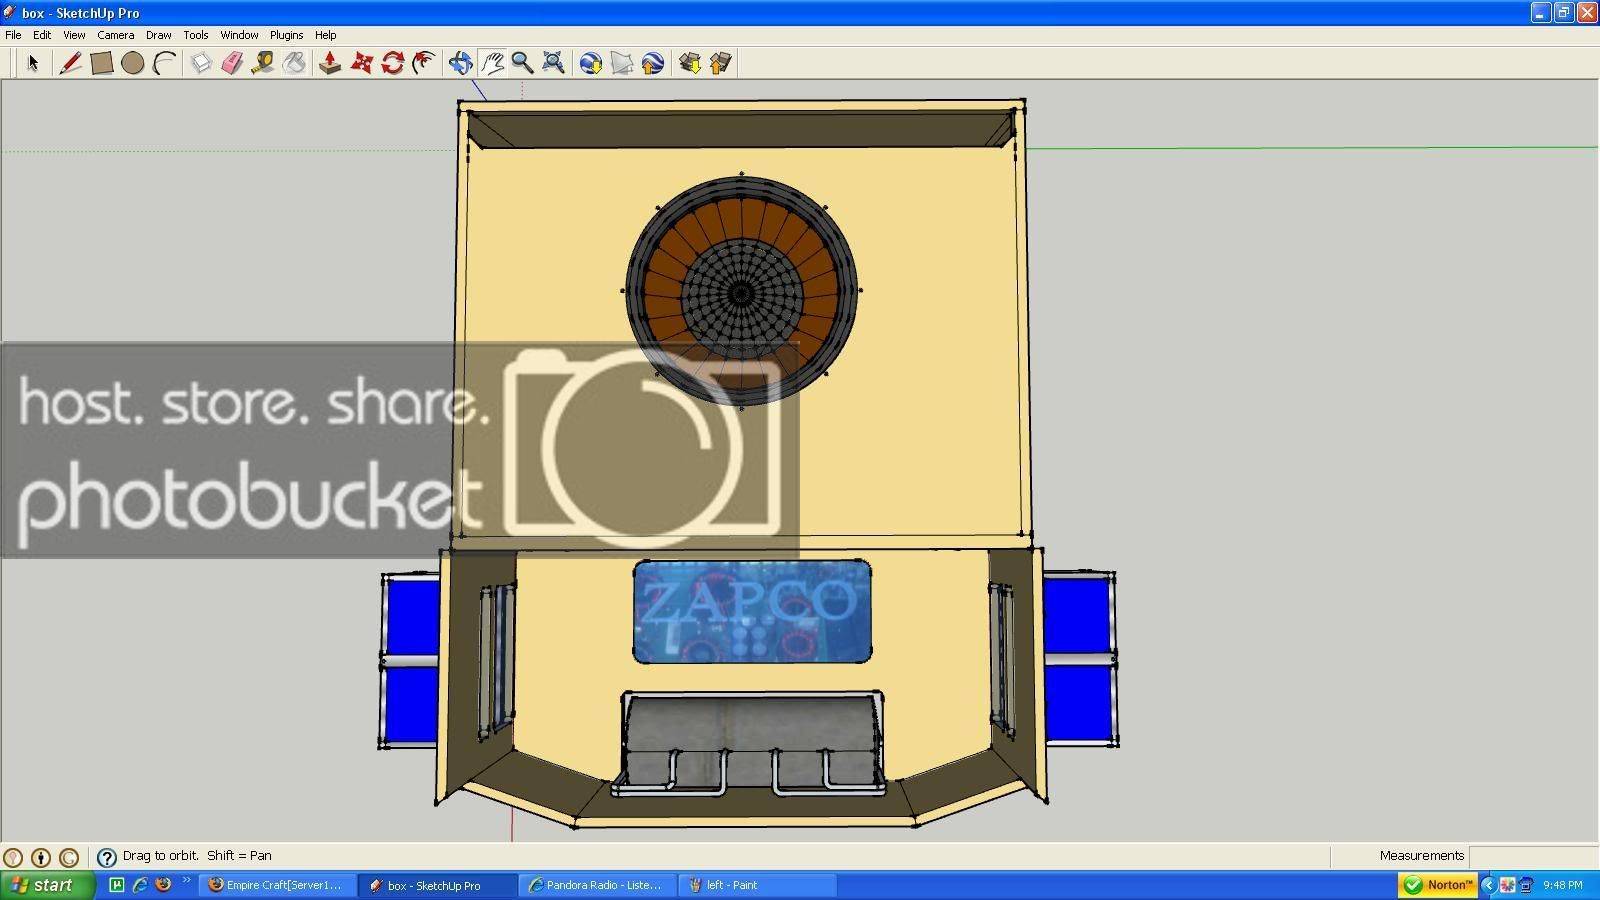Open the Plugins menu
Viewport: 1600px width, 900px height.
286,35
